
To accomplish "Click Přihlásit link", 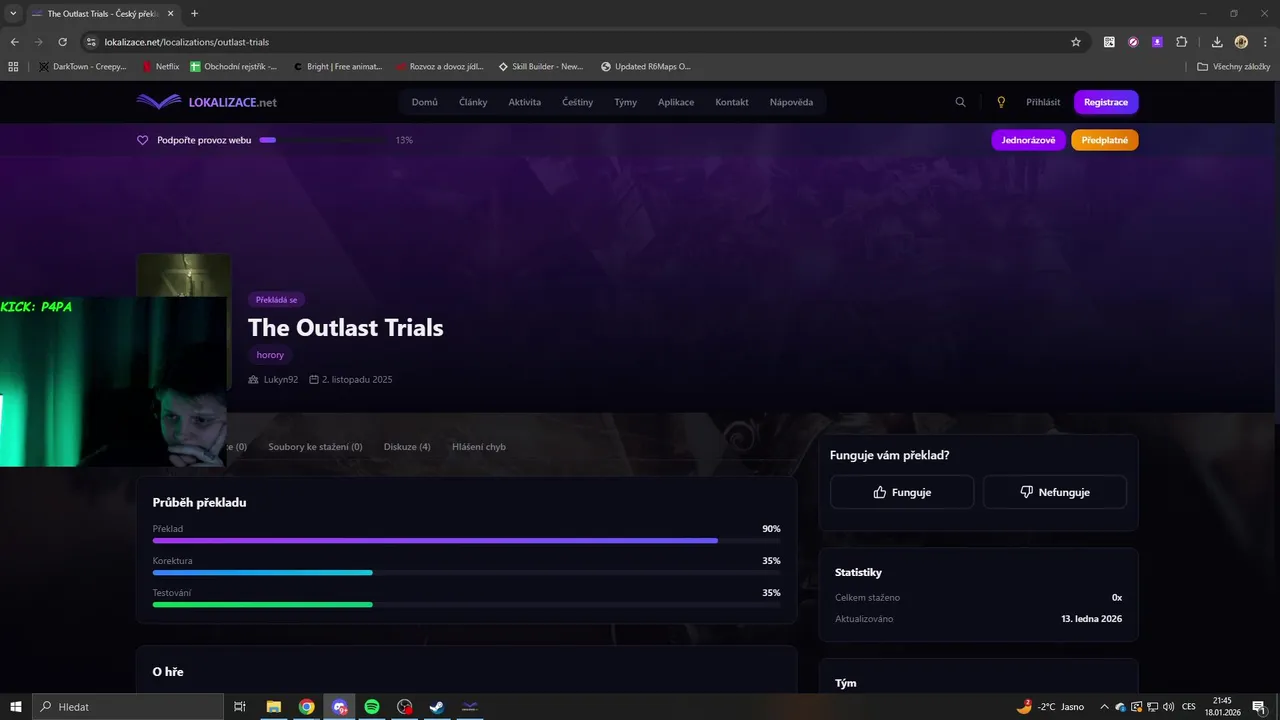I will (1043, 102).
